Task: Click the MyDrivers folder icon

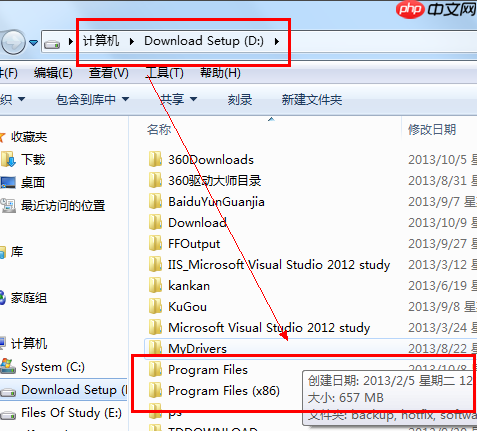Action: point(155,348)
